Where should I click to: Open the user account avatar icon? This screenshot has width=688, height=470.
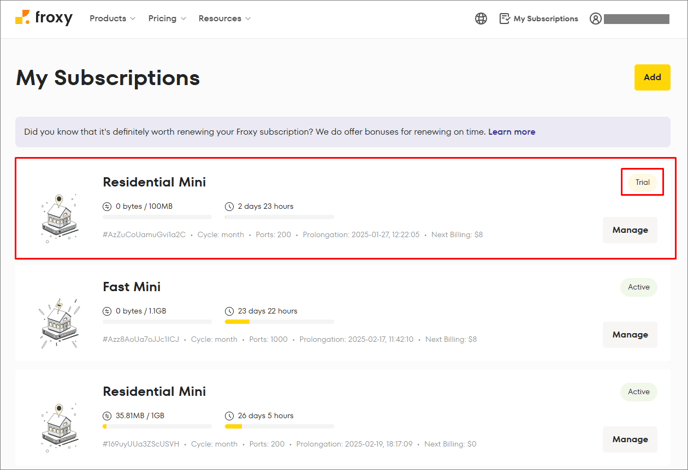595,18
